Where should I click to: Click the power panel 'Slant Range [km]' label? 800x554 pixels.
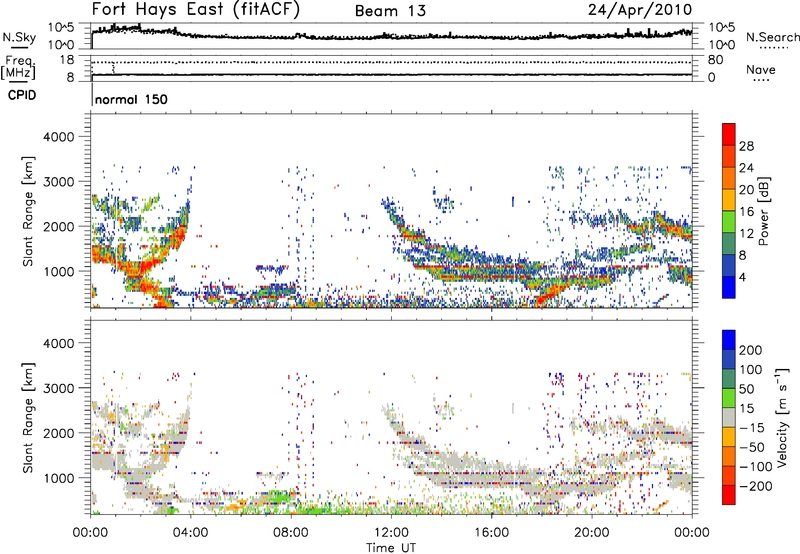pos(28,211)
